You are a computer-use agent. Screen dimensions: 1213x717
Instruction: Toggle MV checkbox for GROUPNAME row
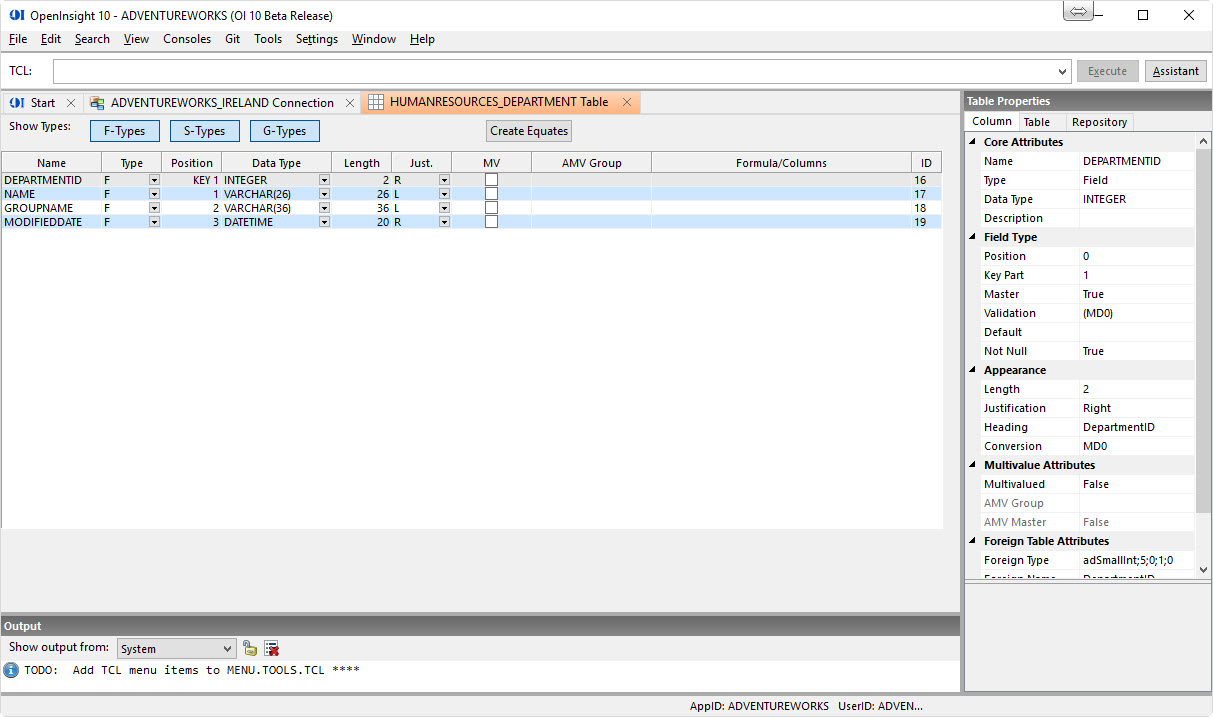(x=491, y=208)
